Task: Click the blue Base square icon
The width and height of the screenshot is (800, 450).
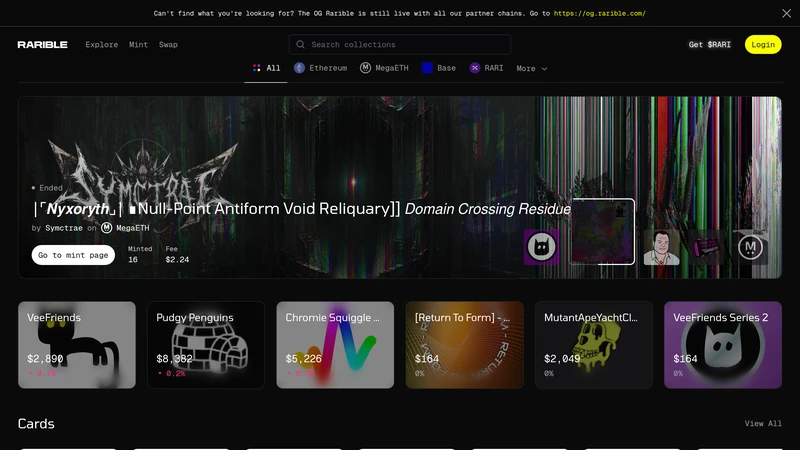Action: 427,68
